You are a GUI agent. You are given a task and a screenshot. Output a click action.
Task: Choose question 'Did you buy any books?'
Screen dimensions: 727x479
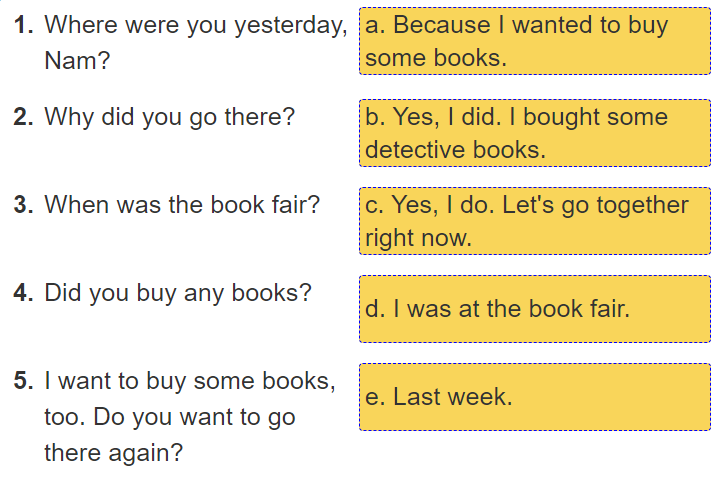click(x=178, y=293)
